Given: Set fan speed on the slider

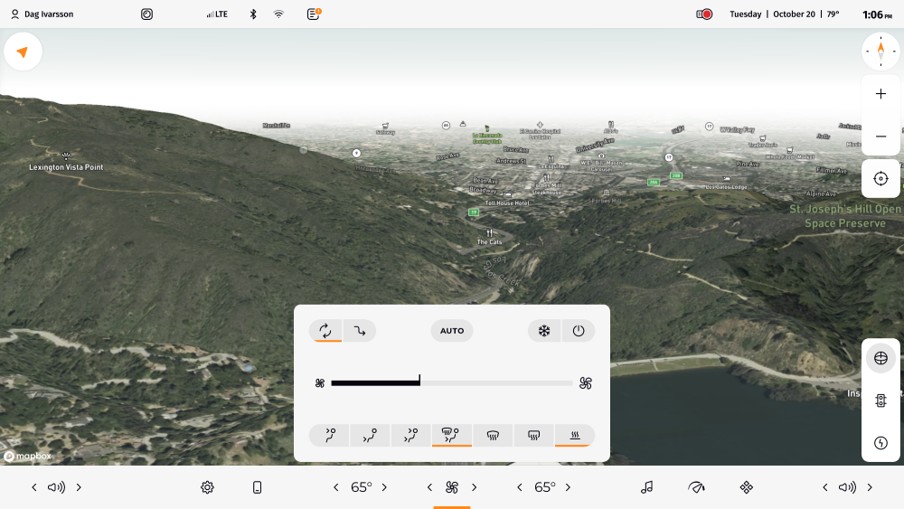Looking at the screenshot, I should (x=452, y=383).
